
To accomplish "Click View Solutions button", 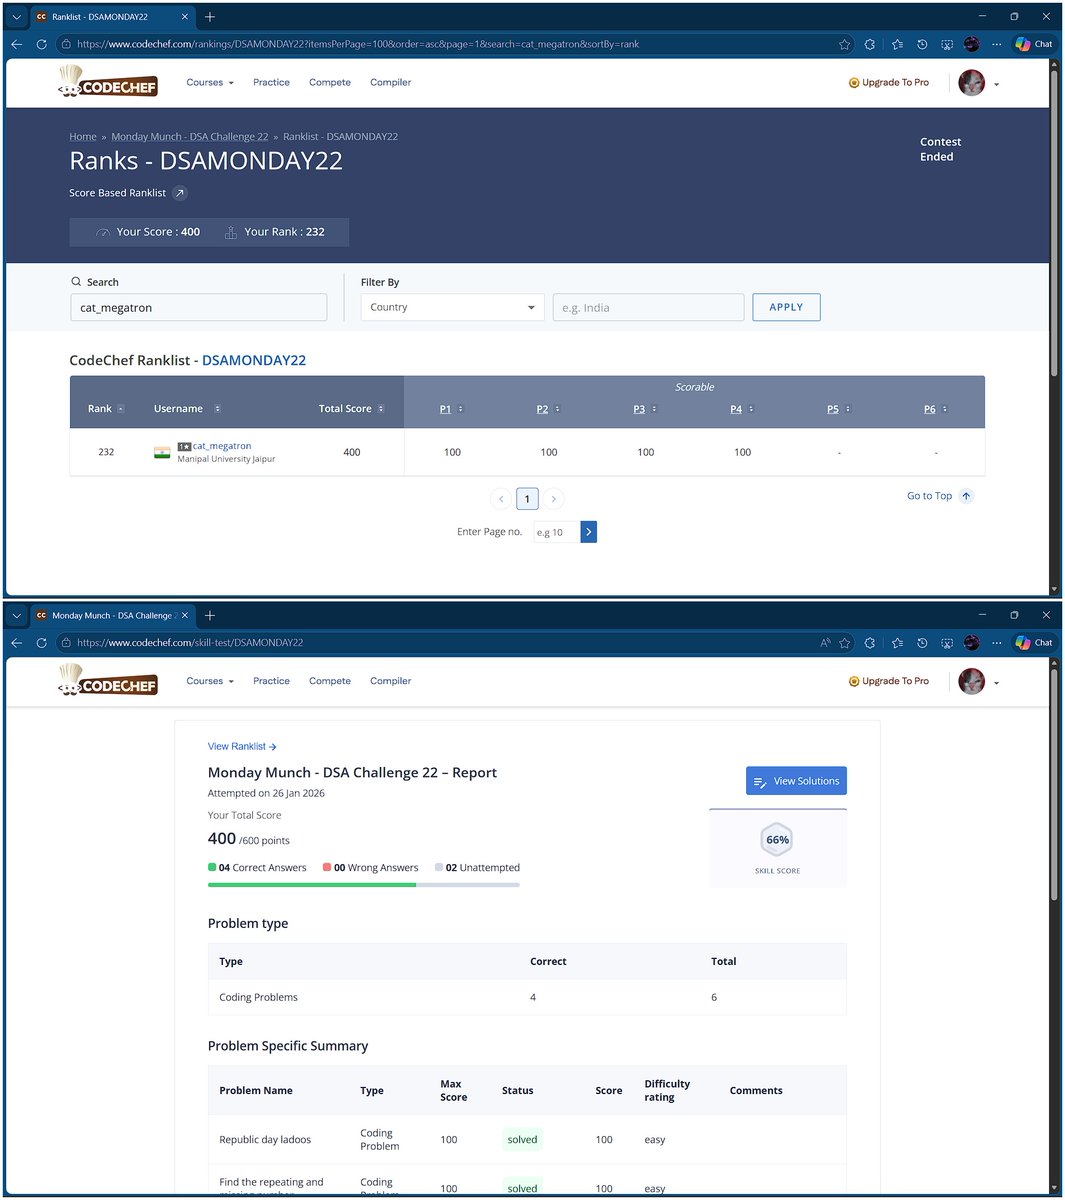I will tap(796, 781).
